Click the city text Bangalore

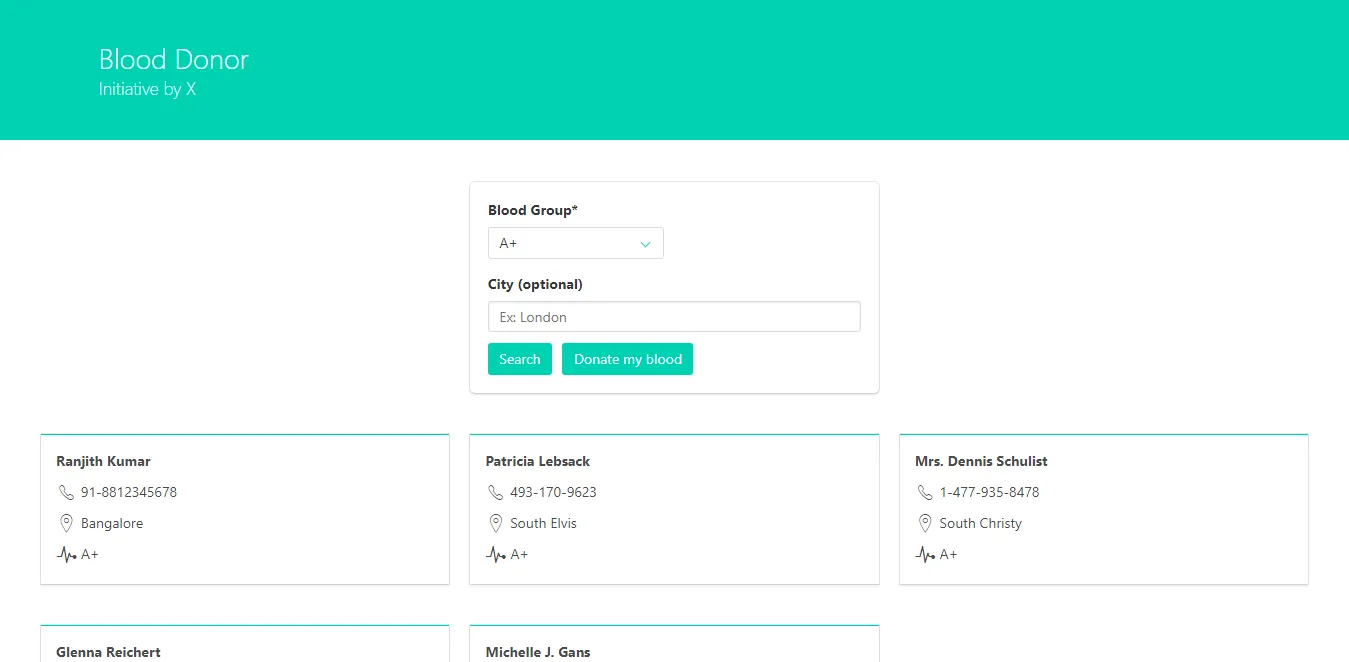pos(112,523)
